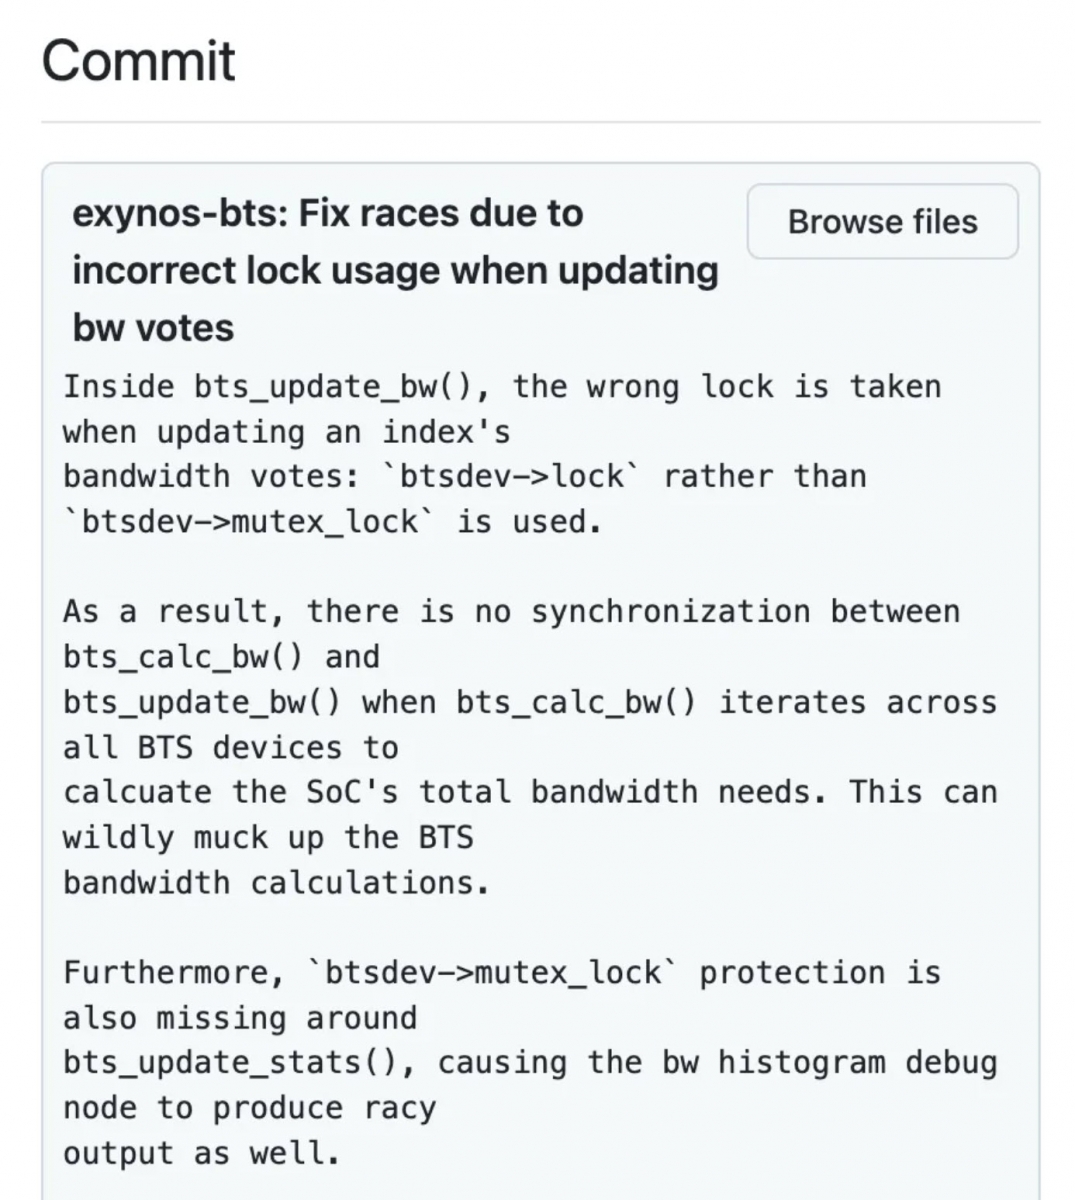This screenshot has height=1200, width=1075.
Task: Click the 'As a result, there is no synchronization' line
Action: [x=511, y=611]
